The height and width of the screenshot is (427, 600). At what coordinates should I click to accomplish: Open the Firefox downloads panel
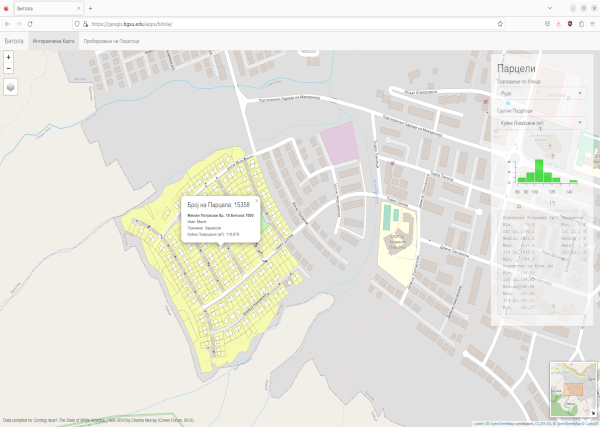point(558,22)
